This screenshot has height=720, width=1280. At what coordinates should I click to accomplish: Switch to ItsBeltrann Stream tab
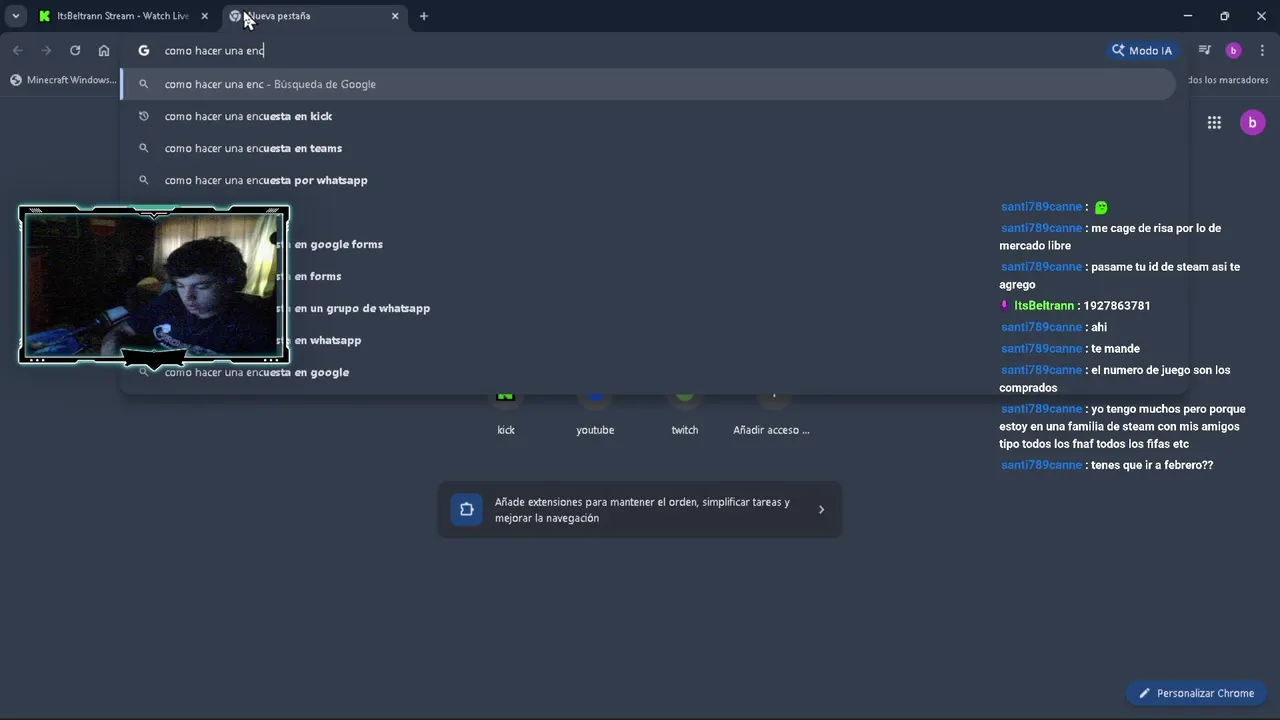123,16
